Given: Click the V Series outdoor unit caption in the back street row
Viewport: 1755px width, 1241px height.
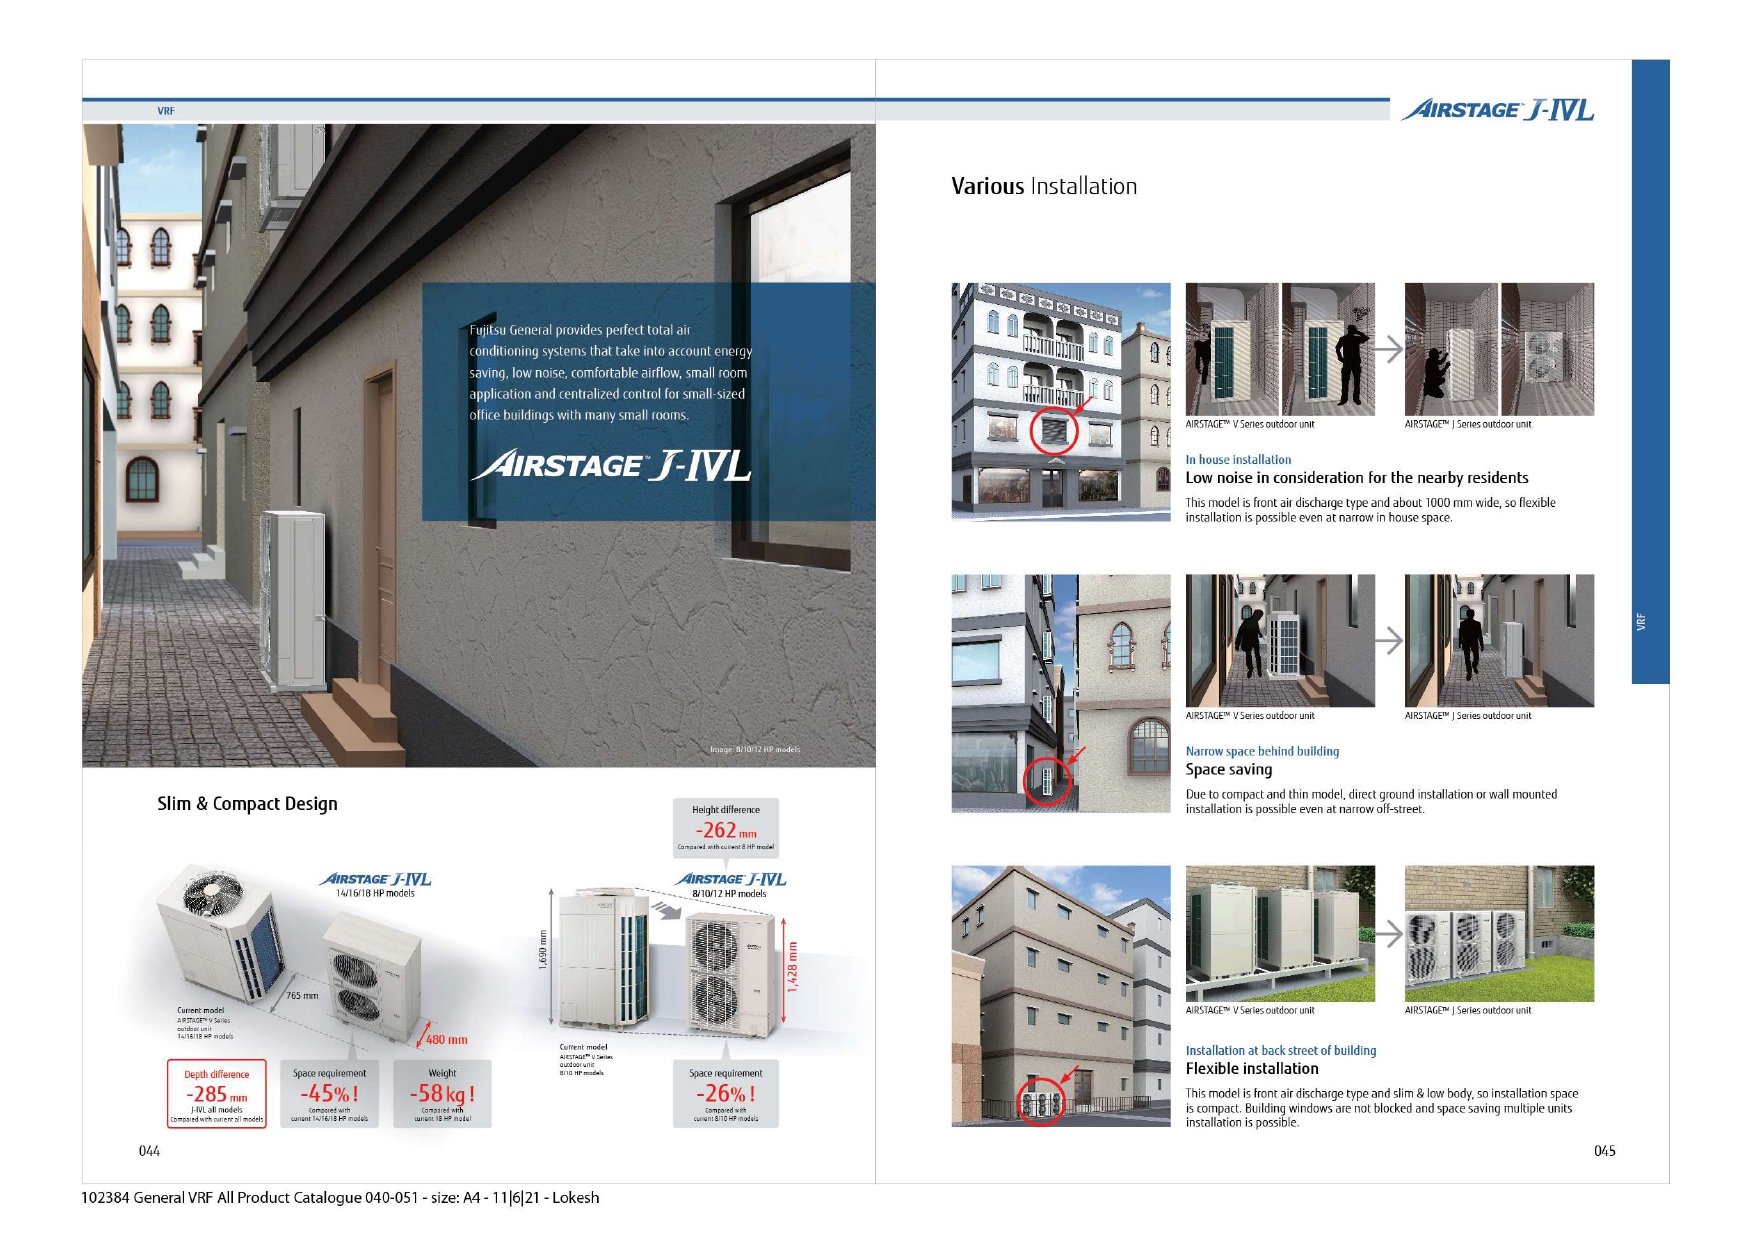Looking at the screenshot, I should pos(1250,1011).
